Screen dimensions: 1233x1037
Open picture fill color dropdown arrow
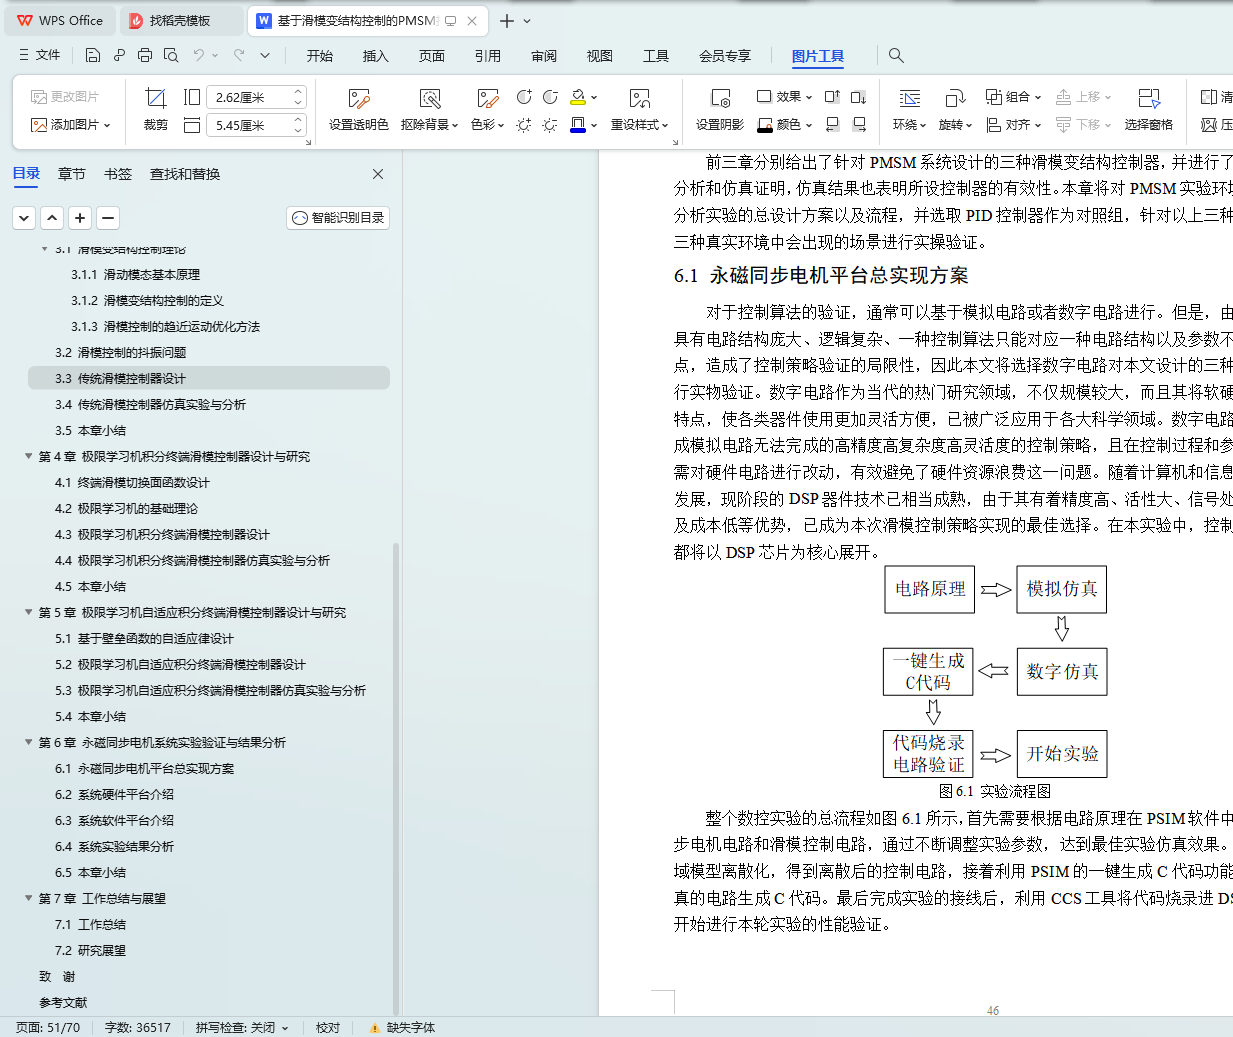tap(594, 97)
